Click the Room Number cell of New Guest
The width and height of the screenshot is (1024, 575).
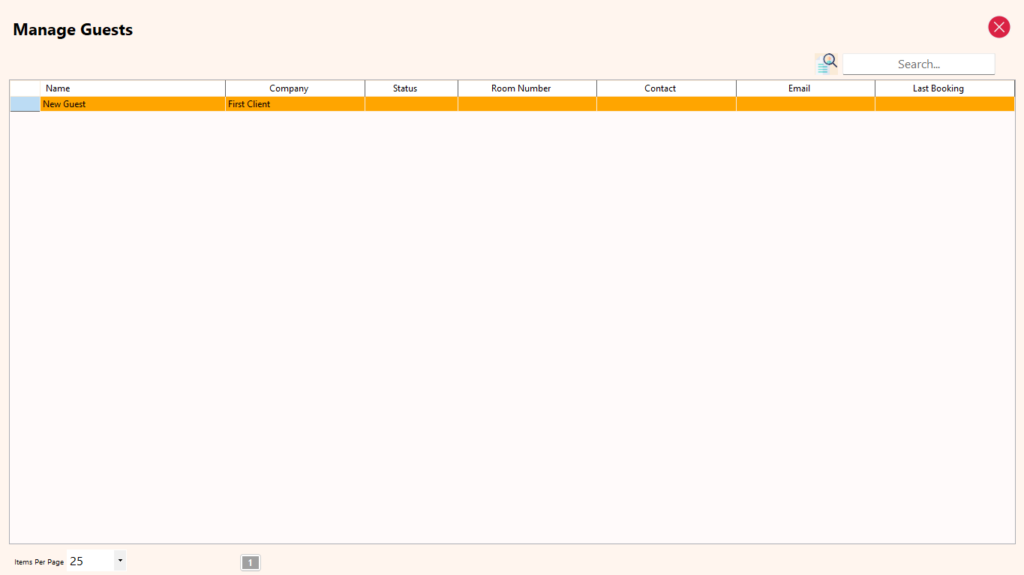click(527, 104)
